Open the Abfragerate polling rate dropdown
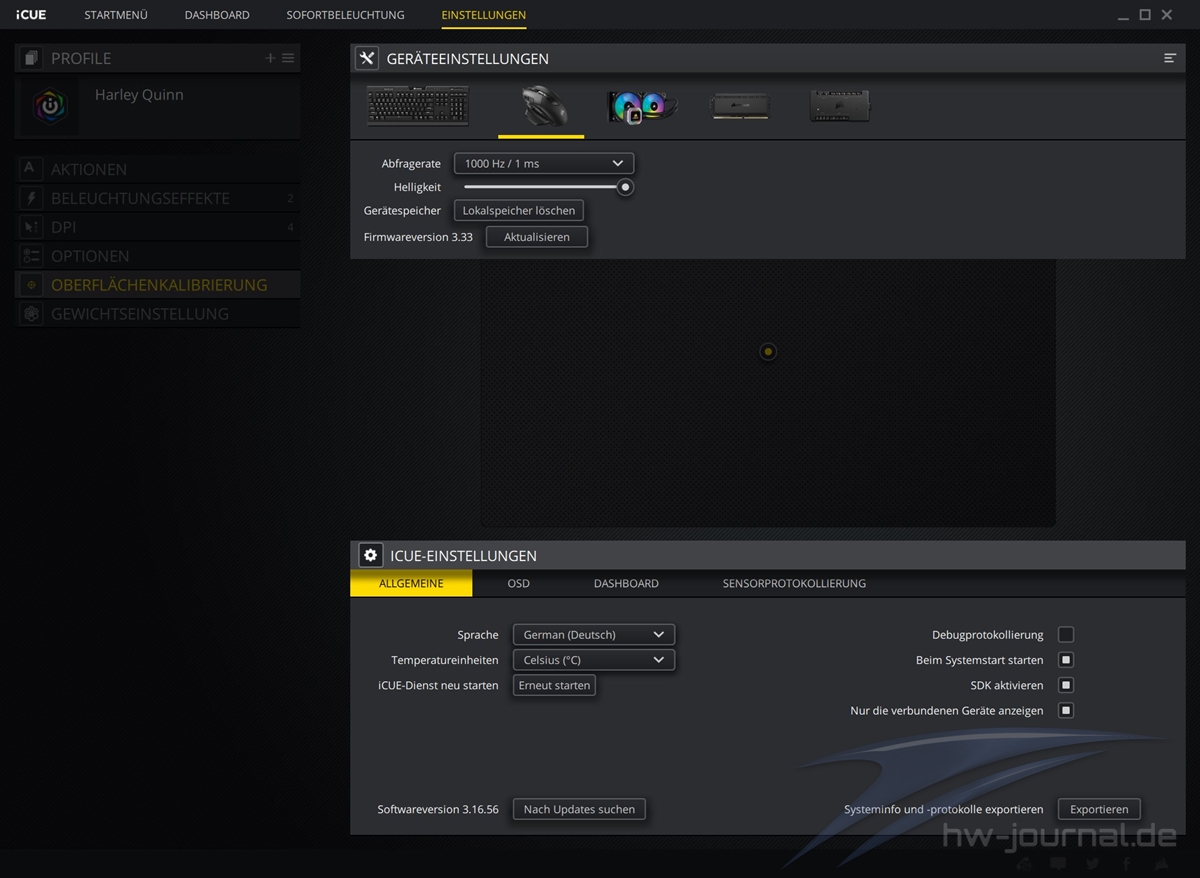Viewport: 1200px width, 878px height. pos(543,163)
